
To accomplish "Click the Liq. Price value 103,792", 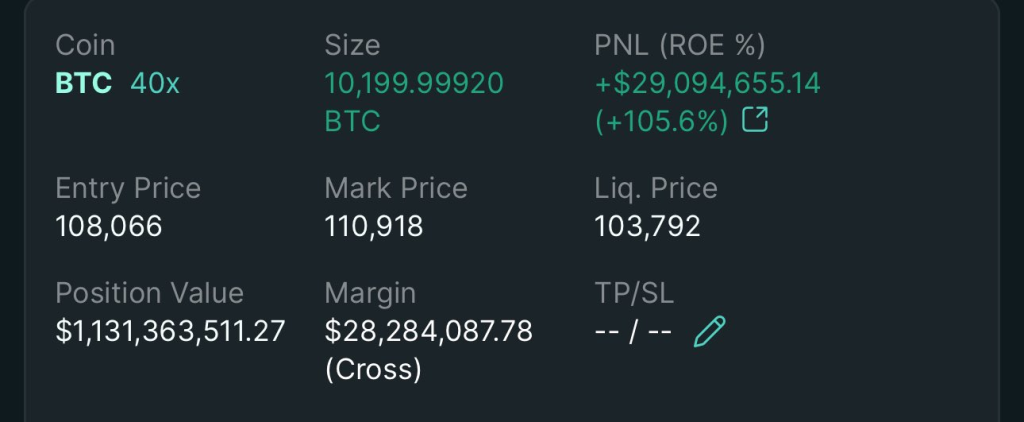I will [647, 227].
